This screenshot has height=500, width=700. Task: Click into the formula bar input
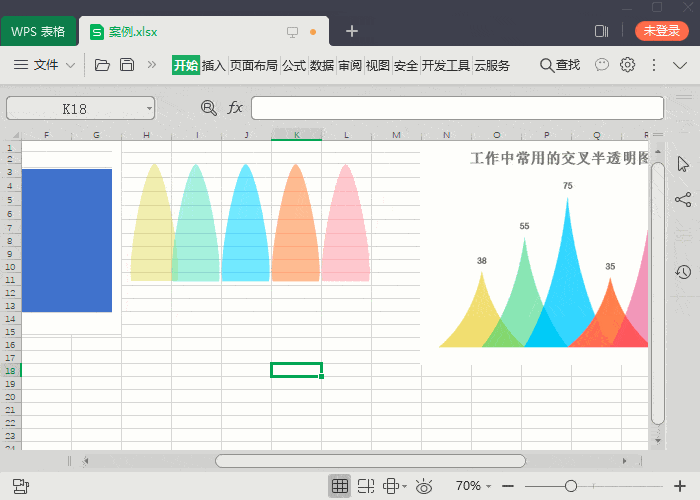point(457,108)
